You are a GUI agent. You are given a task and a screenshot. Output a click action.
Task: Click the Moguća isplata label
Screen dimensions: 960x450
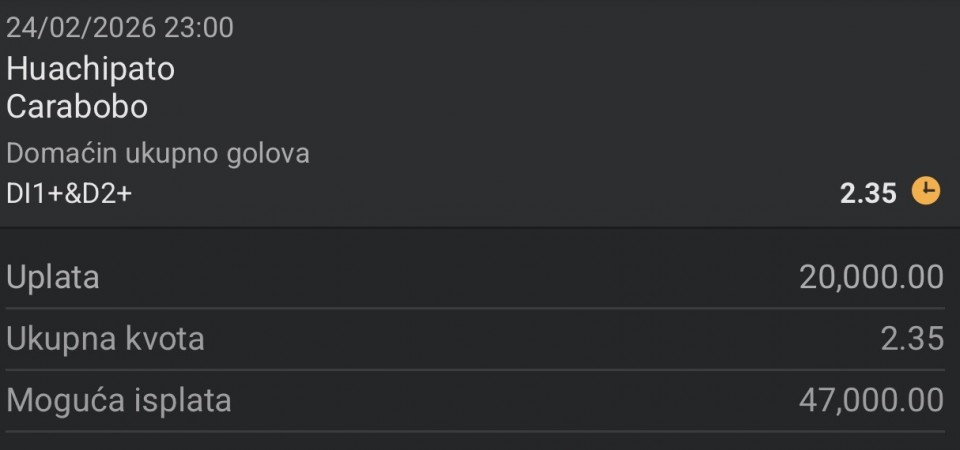coord(119,401)
